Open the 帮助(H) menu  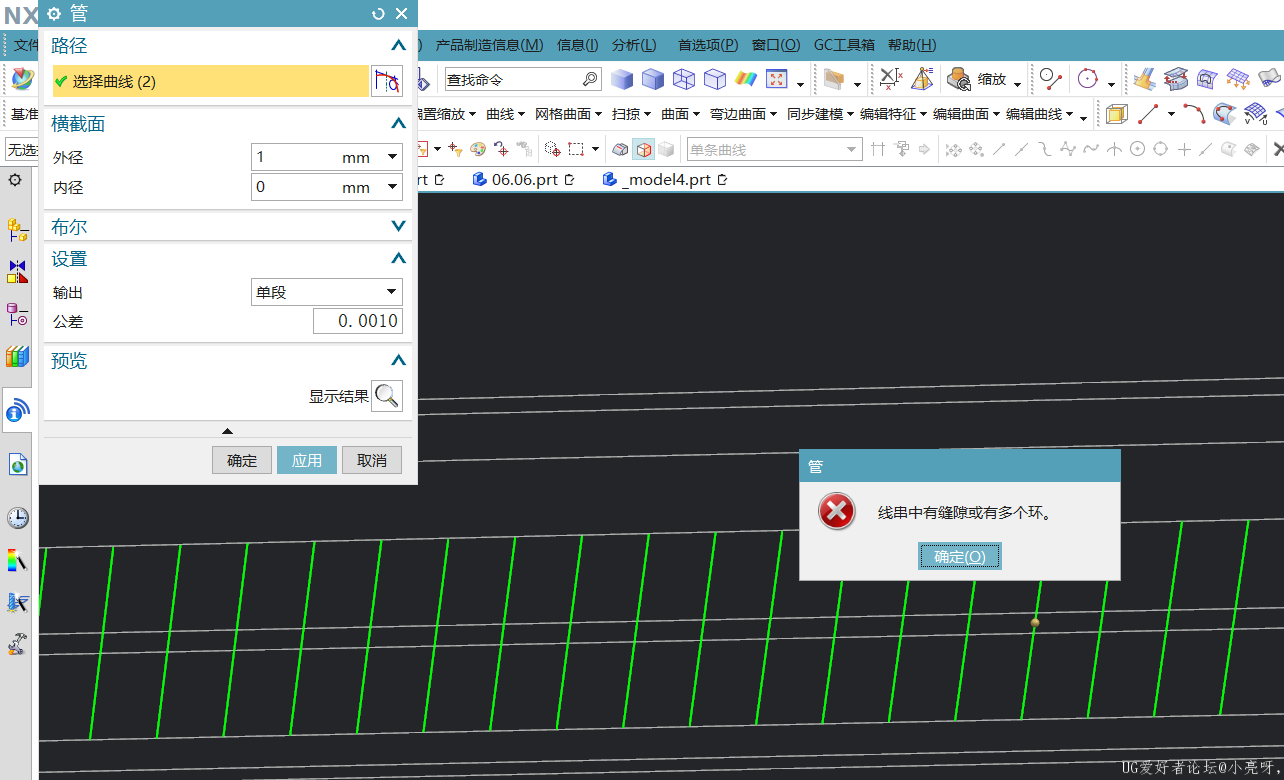tap(912, 45)
